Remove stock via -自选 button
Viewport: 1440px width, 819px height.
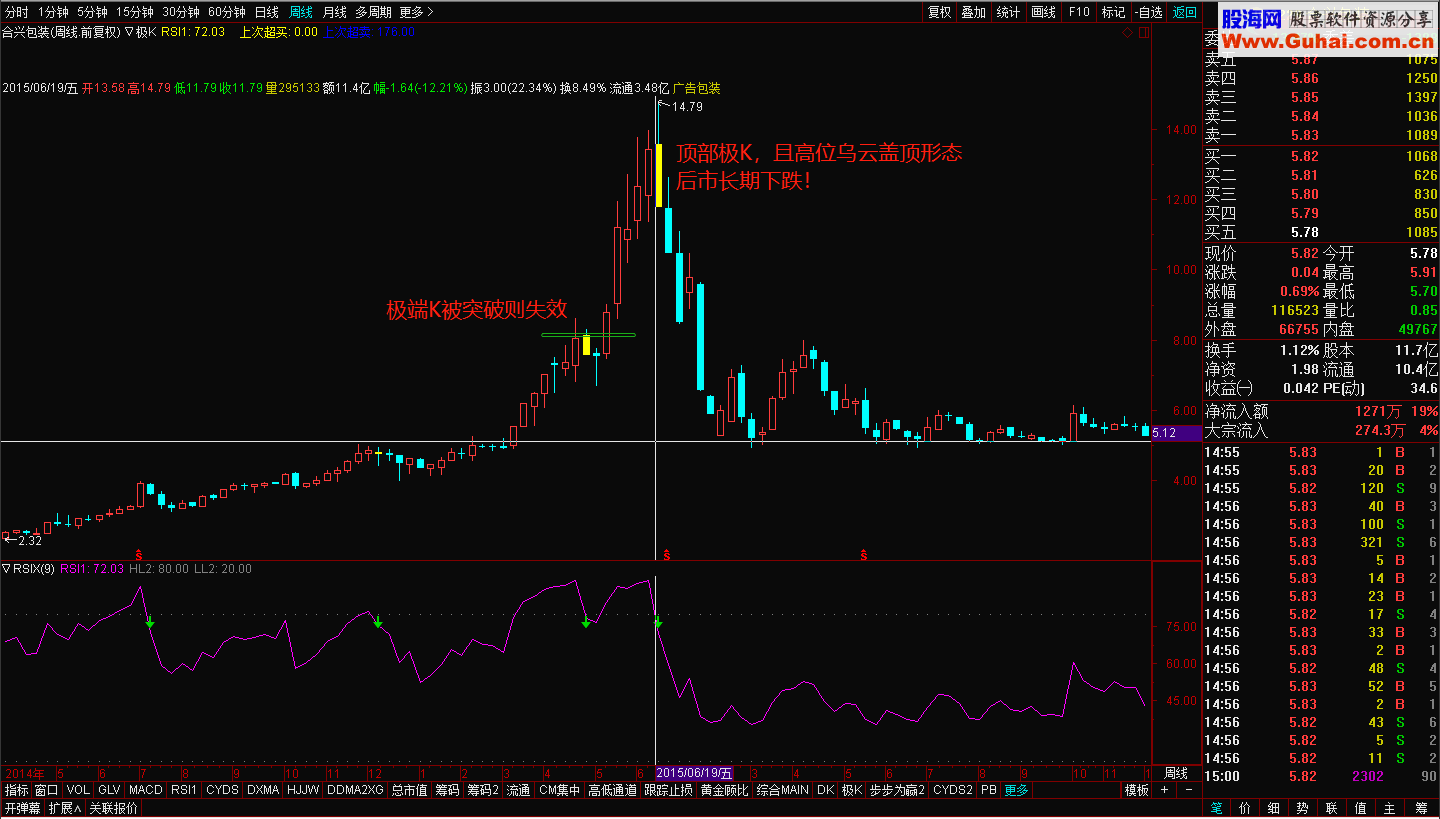[1148, 12]
